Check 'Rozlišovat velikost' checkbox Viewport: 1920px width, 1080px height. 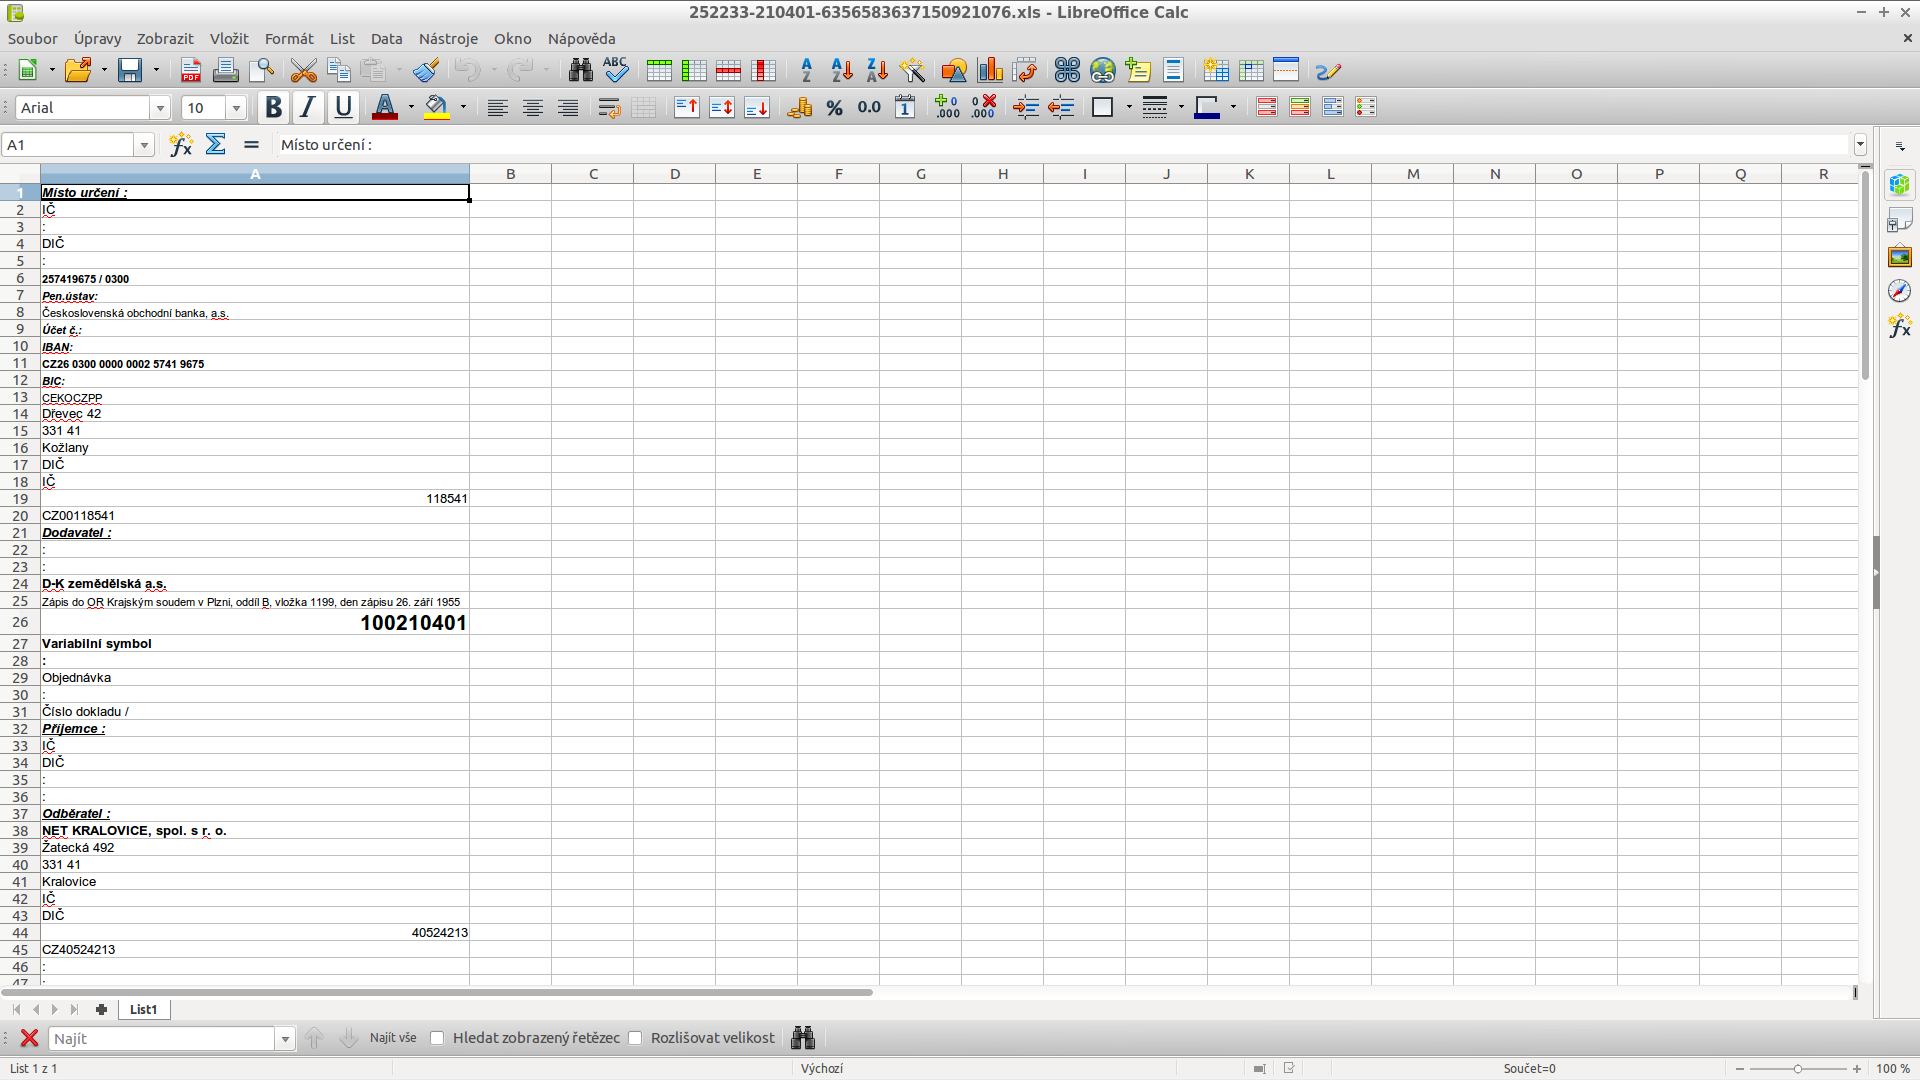click(635, 1038)
